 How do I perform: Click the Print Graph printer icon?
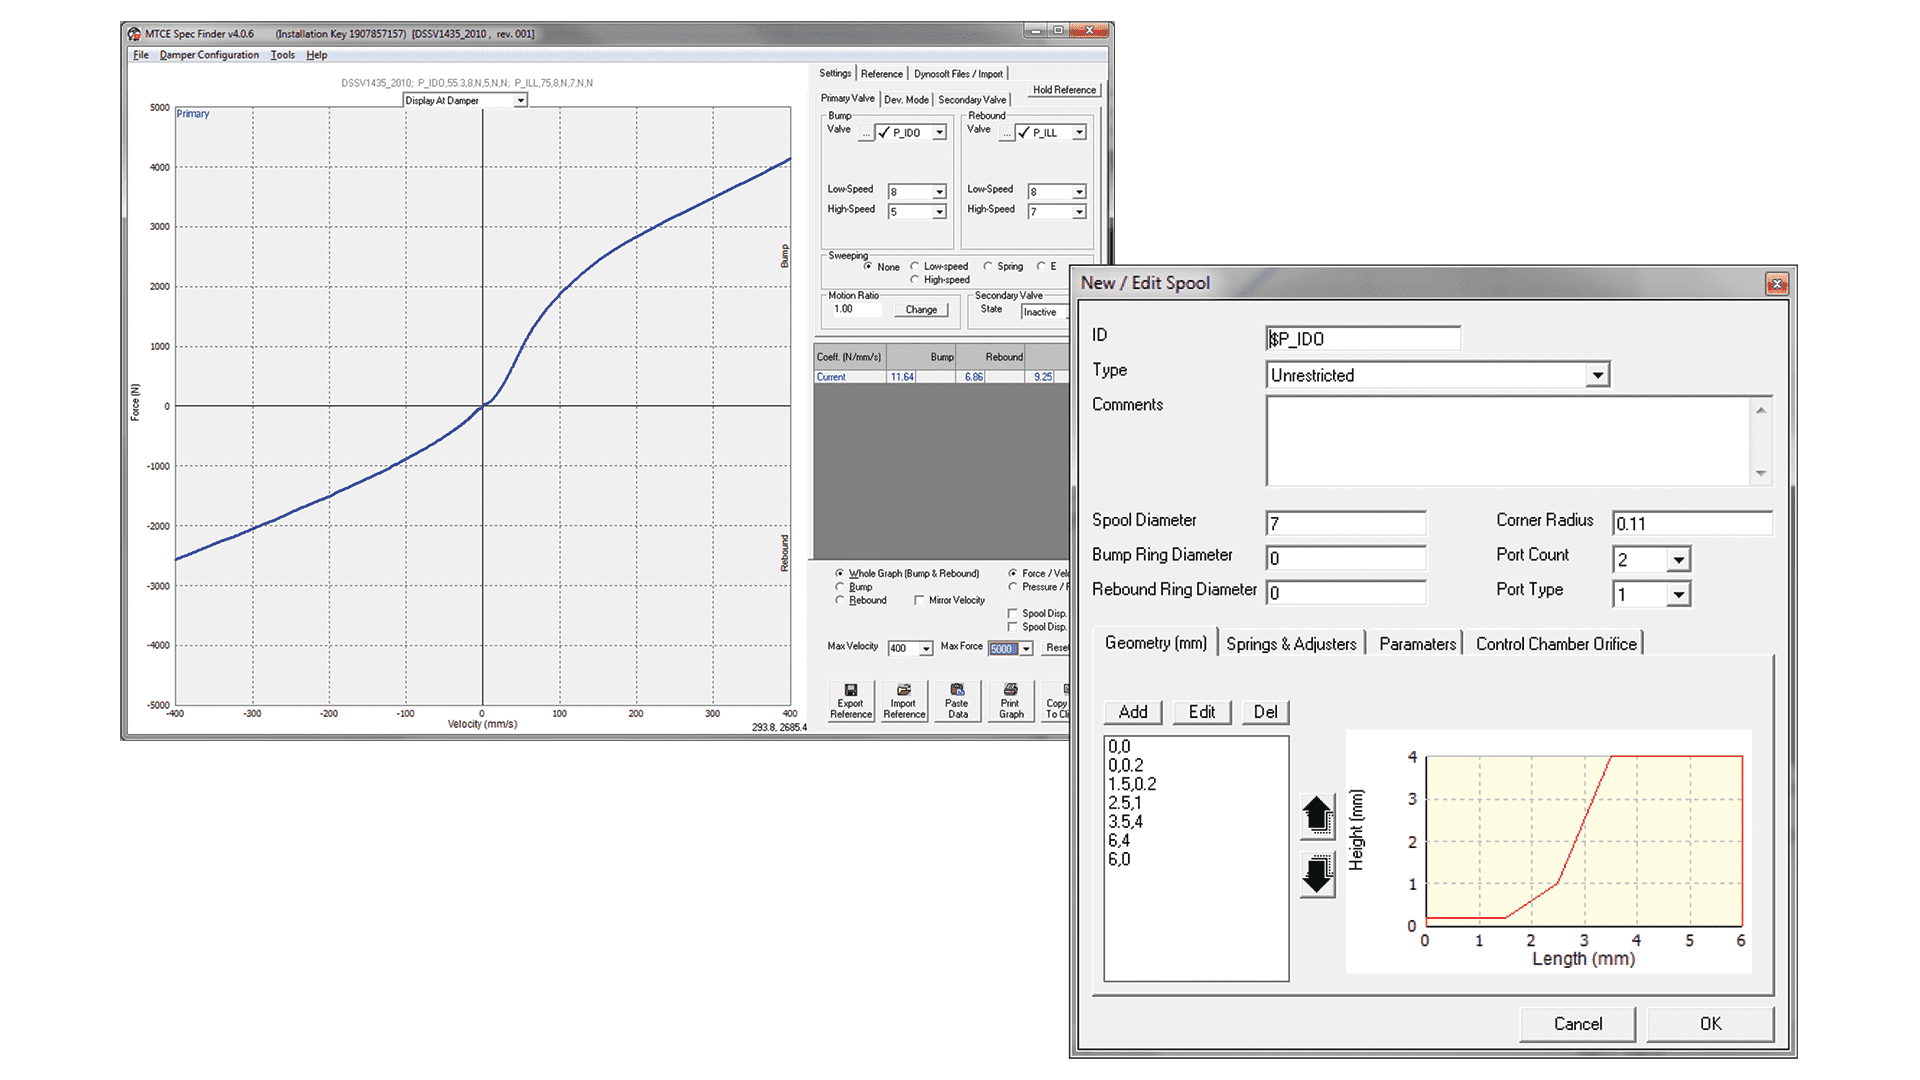tap(1011, 690)
